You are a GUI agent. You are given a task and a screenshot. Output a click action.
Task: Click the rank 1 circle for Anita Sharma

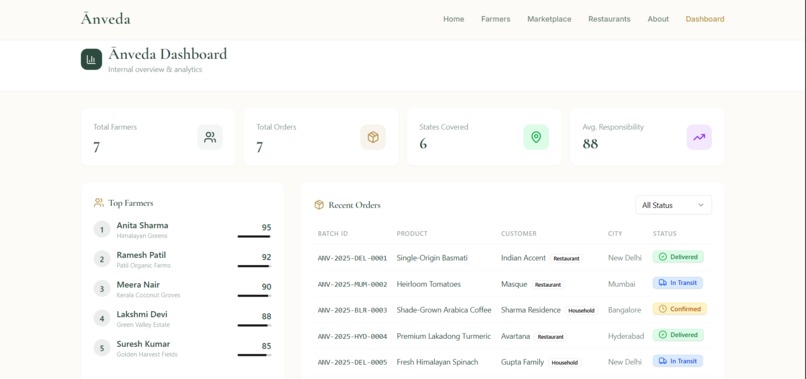point(102,229)
